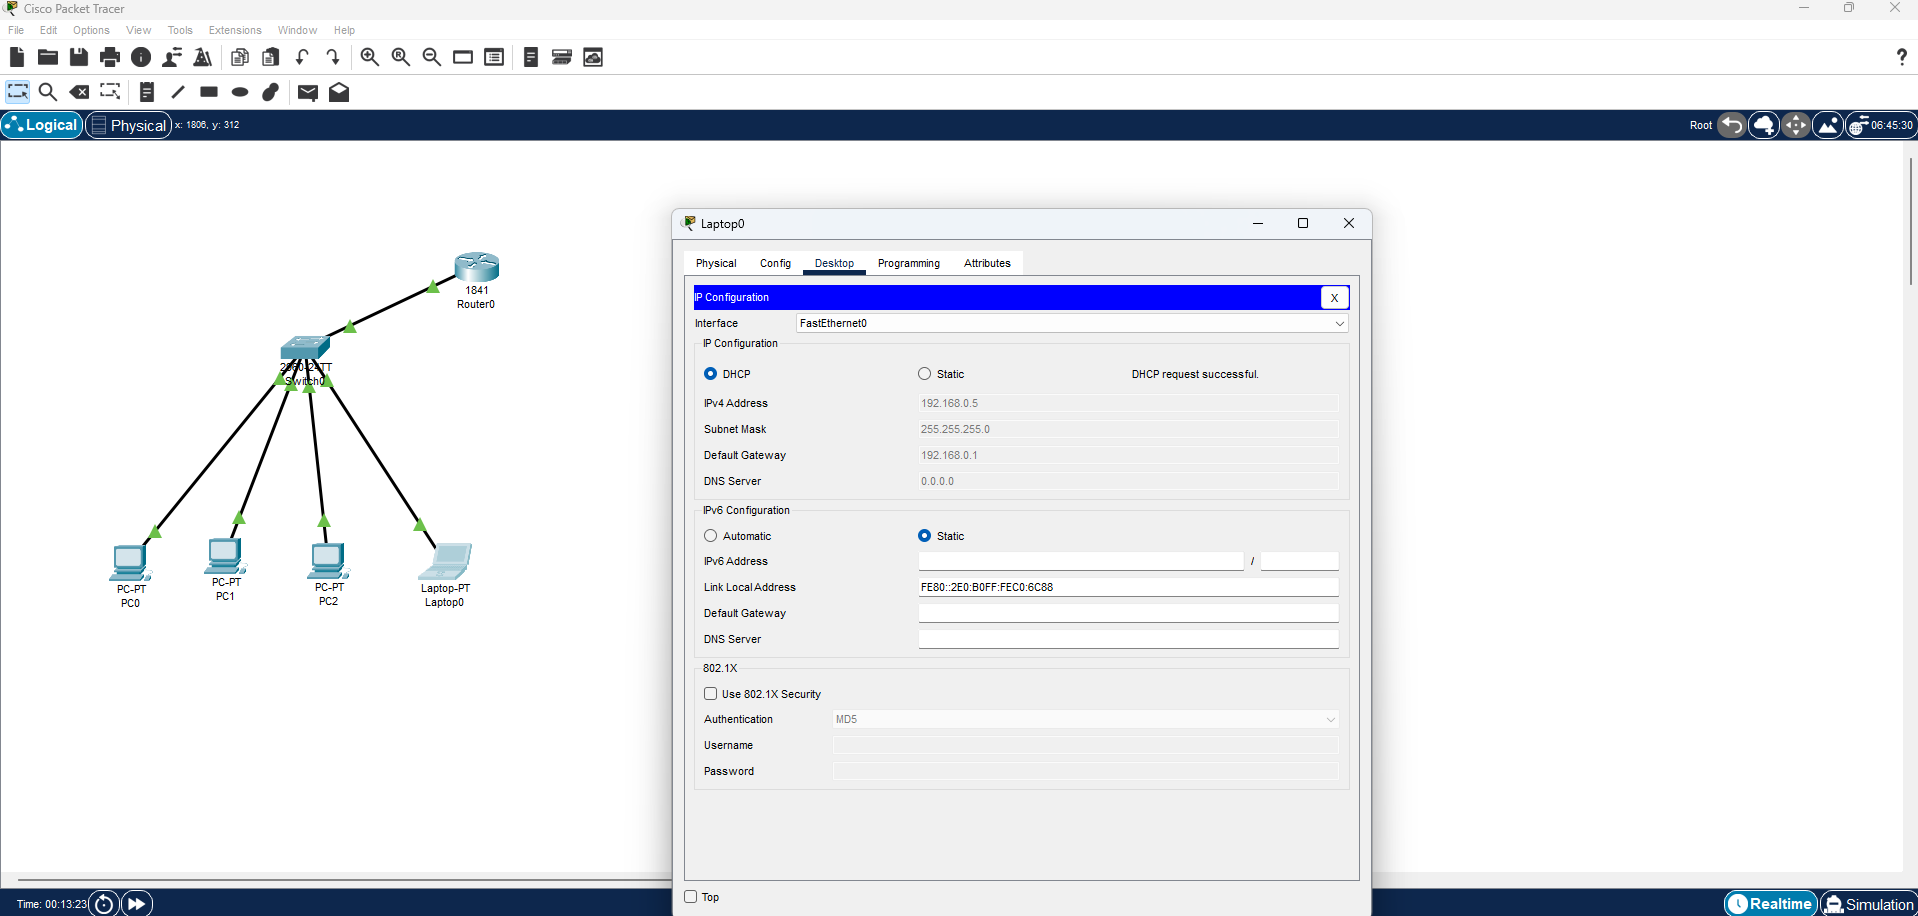The height and width of the screenshot is (916, 1918).
Task: Click the Copy icon in the toolbar
Action: pyautogui.click(x=240, y=57)
